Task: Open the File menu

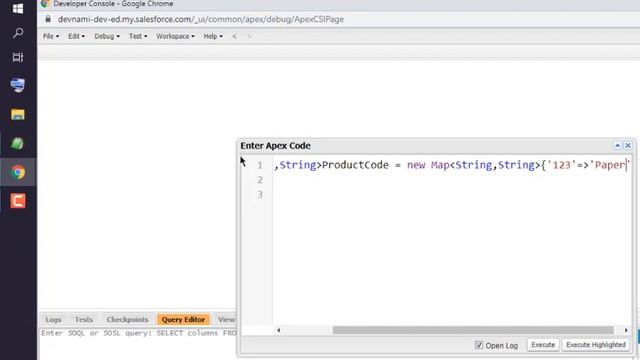Action: [51, 36]
